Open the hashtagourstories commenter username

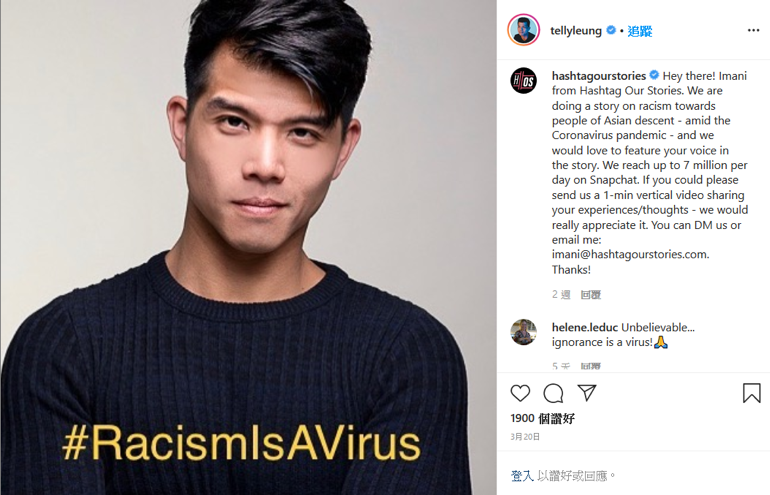pos(599,76)
